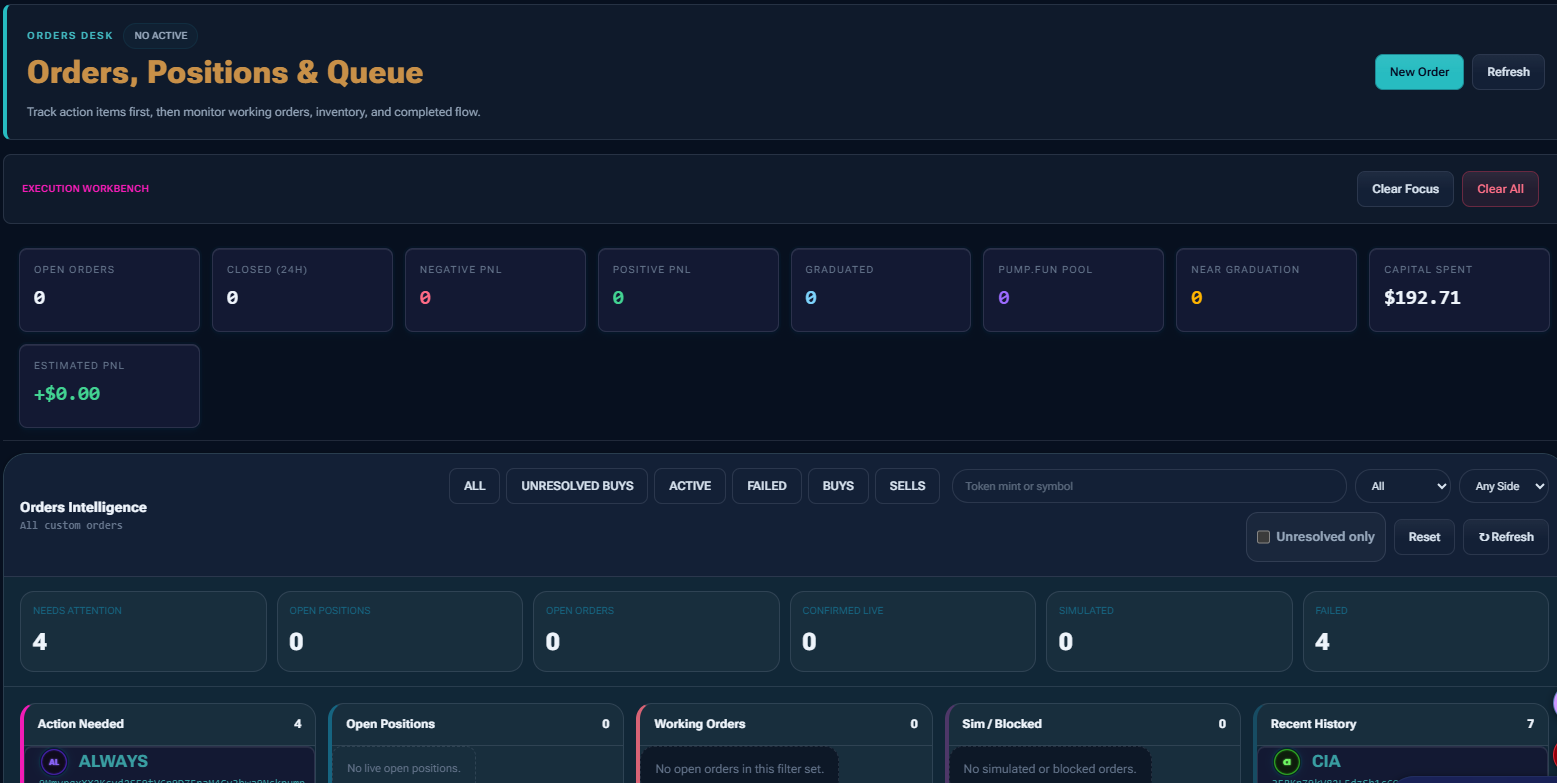Open the Open Positions summary card
Screen dimensions: 1557x783
point(400,631)
